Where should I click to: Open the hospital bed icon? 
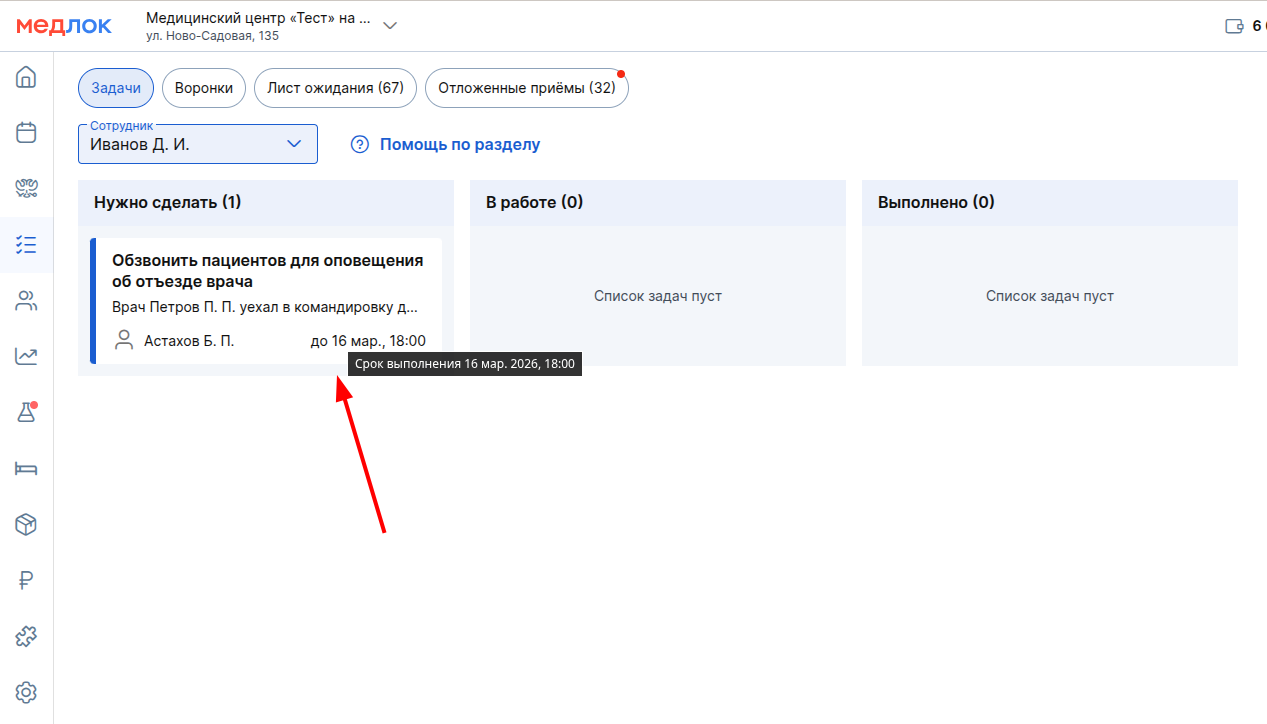pyautogui.click(x=26, y=468)
